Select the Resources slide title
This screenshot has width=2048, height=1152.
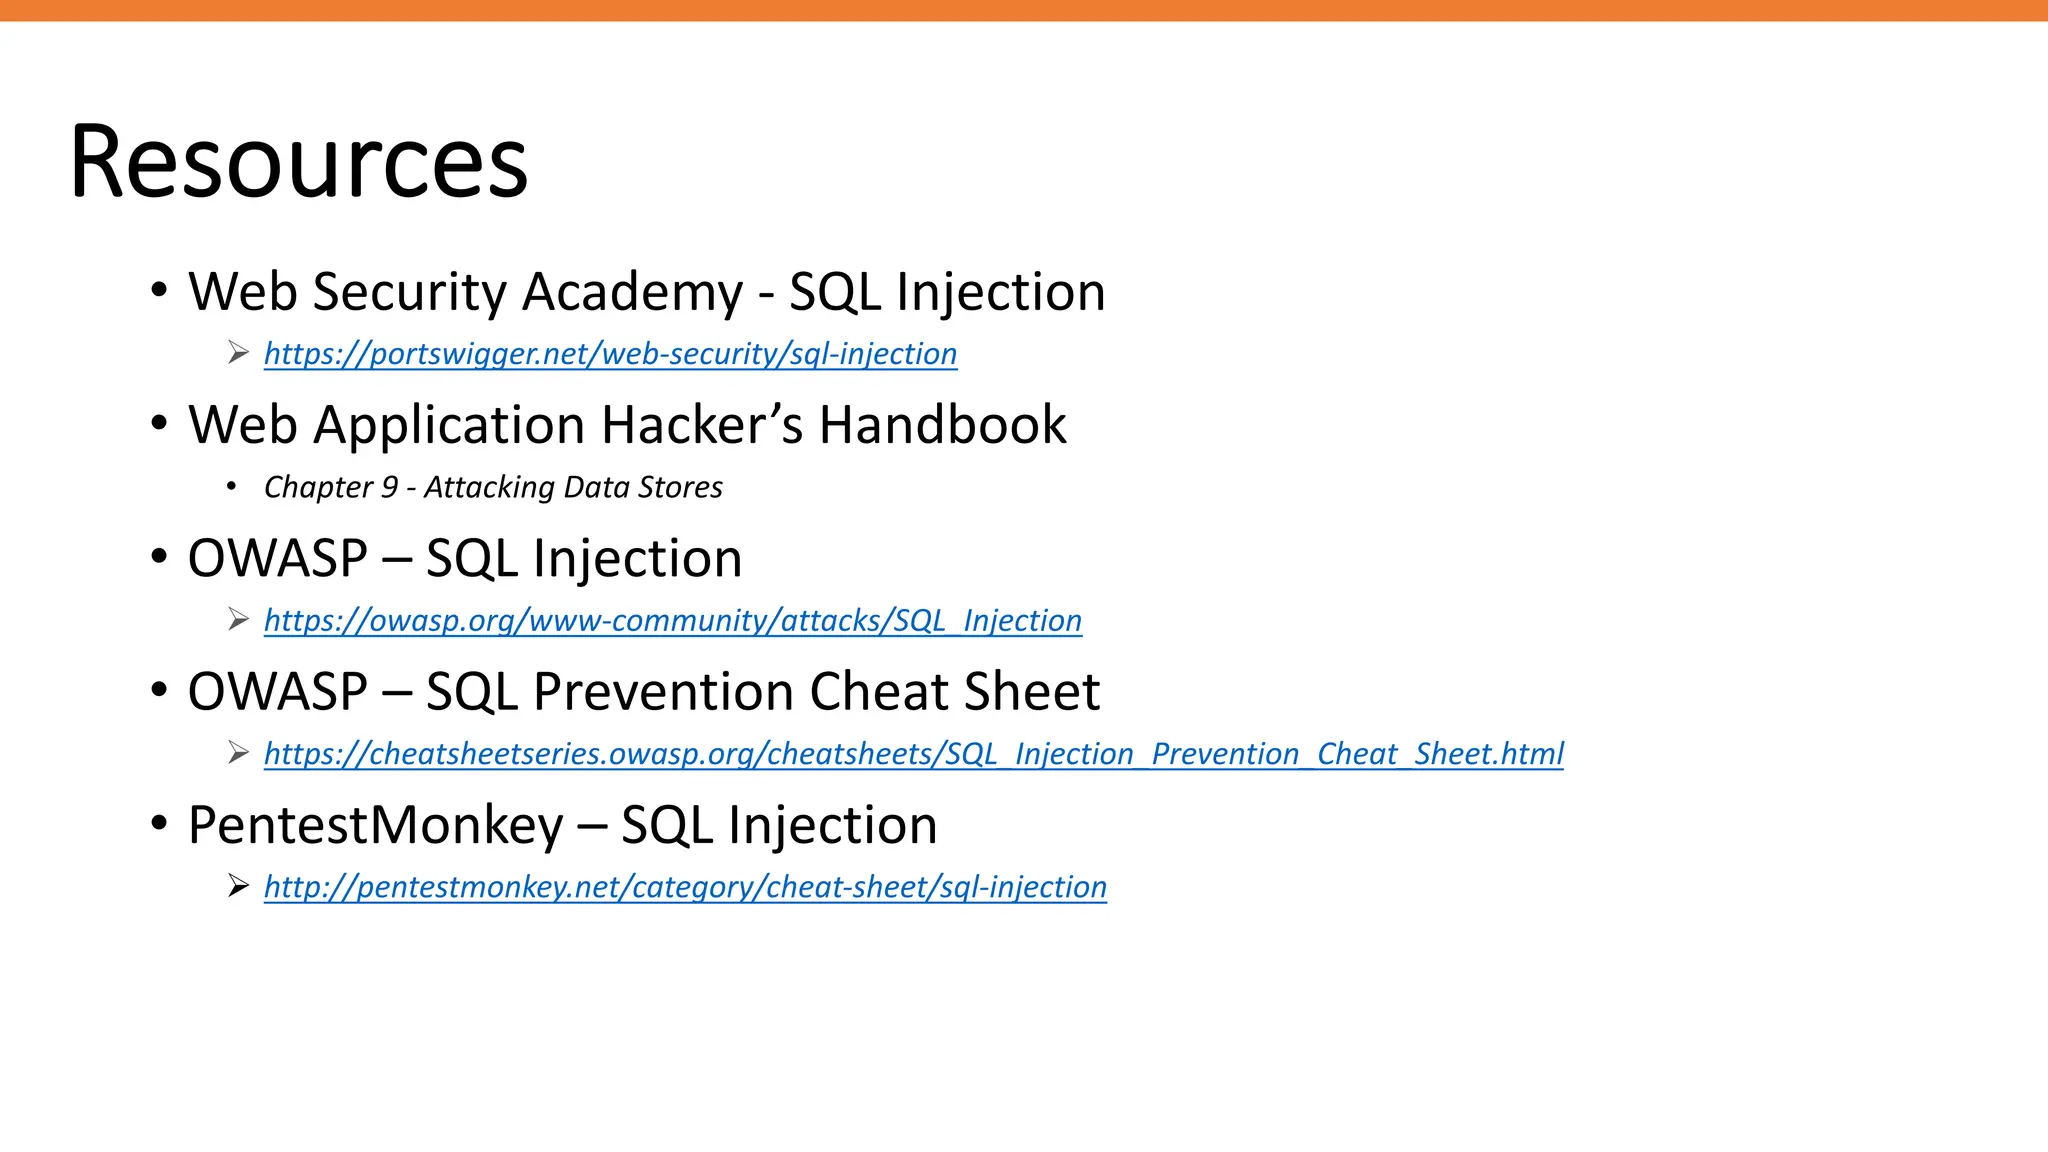pos(299,161)
